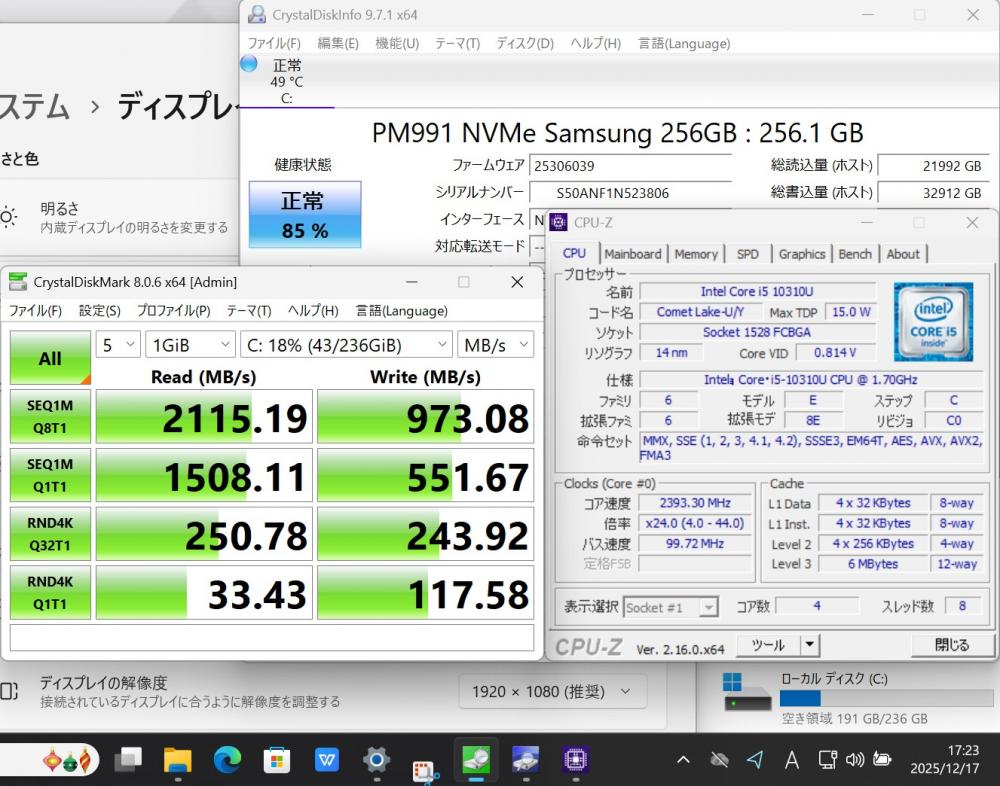The image size is (1000, 786).
Task: Switch to CPU-Z via its taskbar icon
Action: point(575,761)
